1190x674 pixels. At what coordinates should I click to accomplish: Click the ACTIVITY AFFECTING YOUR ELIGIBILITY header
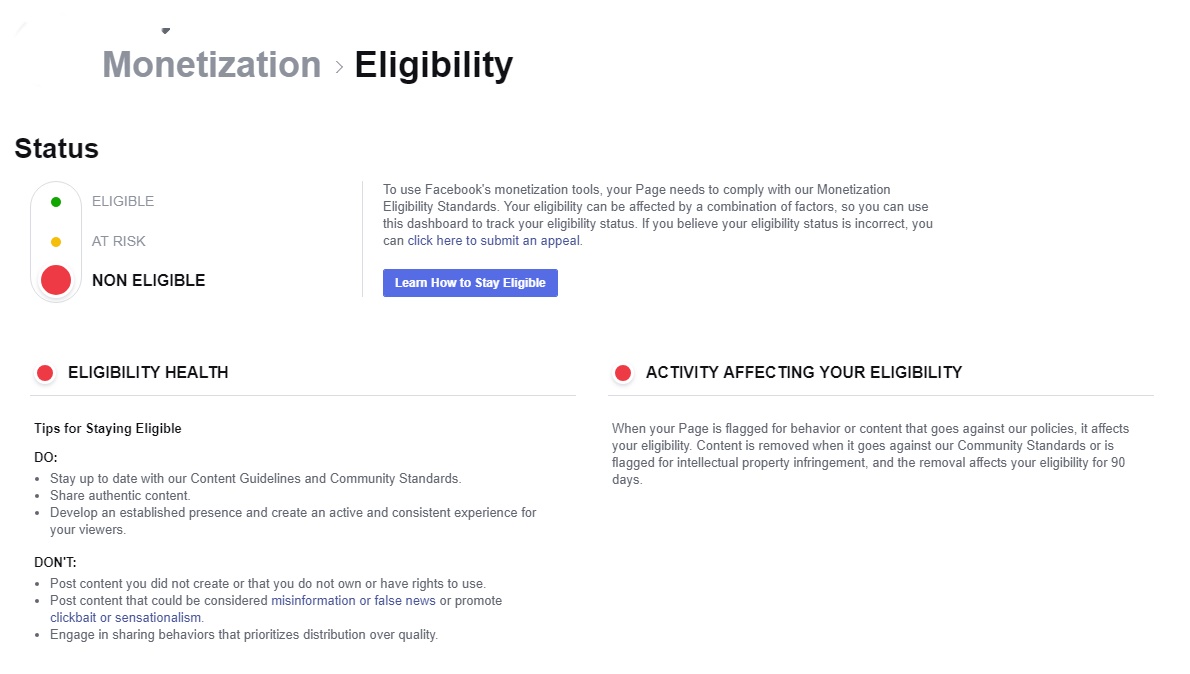(x=803, y=373)
